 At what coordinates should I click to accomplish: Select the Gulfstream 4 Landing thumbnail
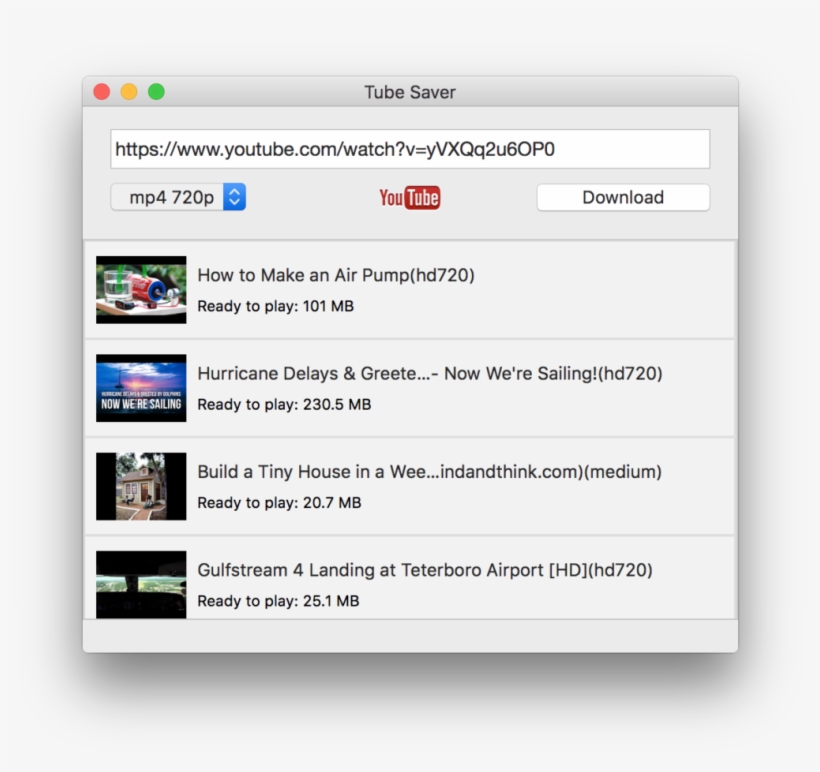point(141,584)
